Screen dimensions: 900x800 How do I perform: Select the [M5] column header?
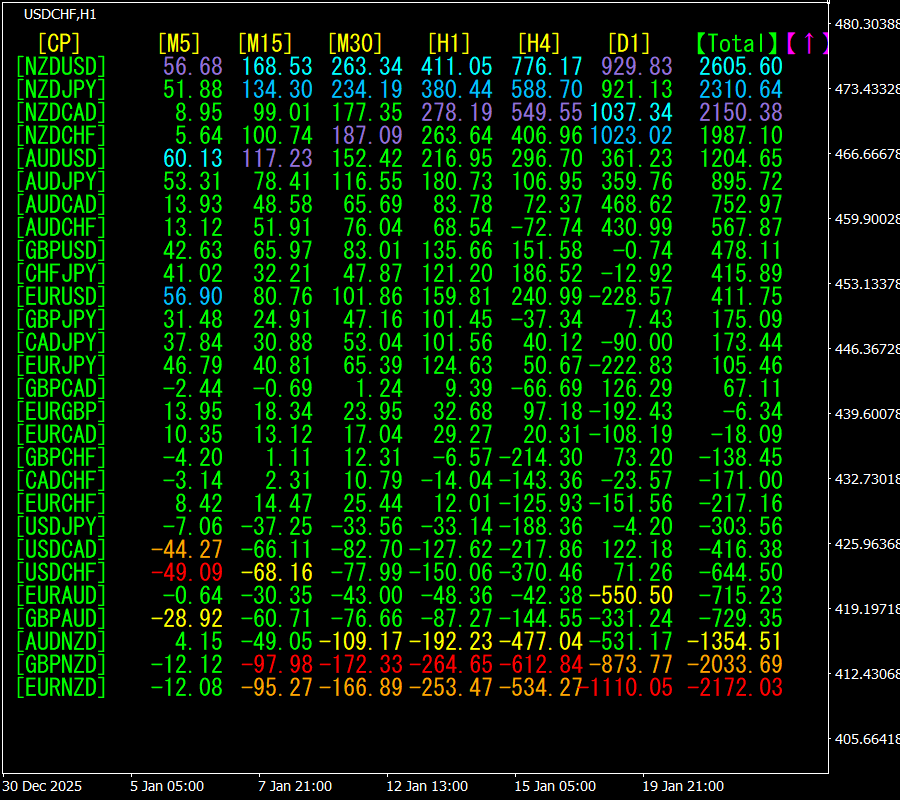pyautogui.click(x=179, y=44)
